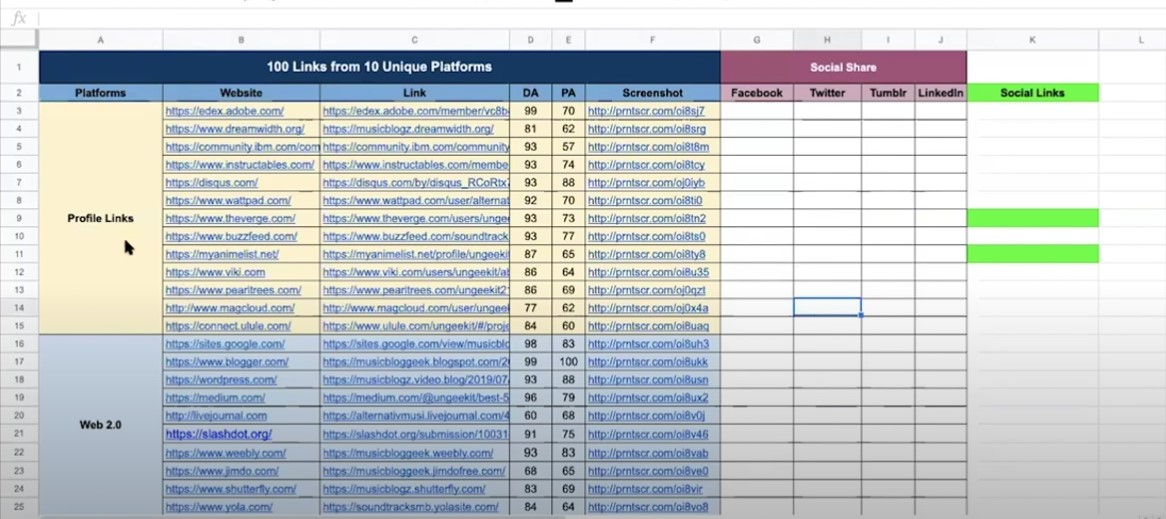Click the green cell in row 9
Image resolution: width=1166 pixels, height=519 pixels.
1032,218
